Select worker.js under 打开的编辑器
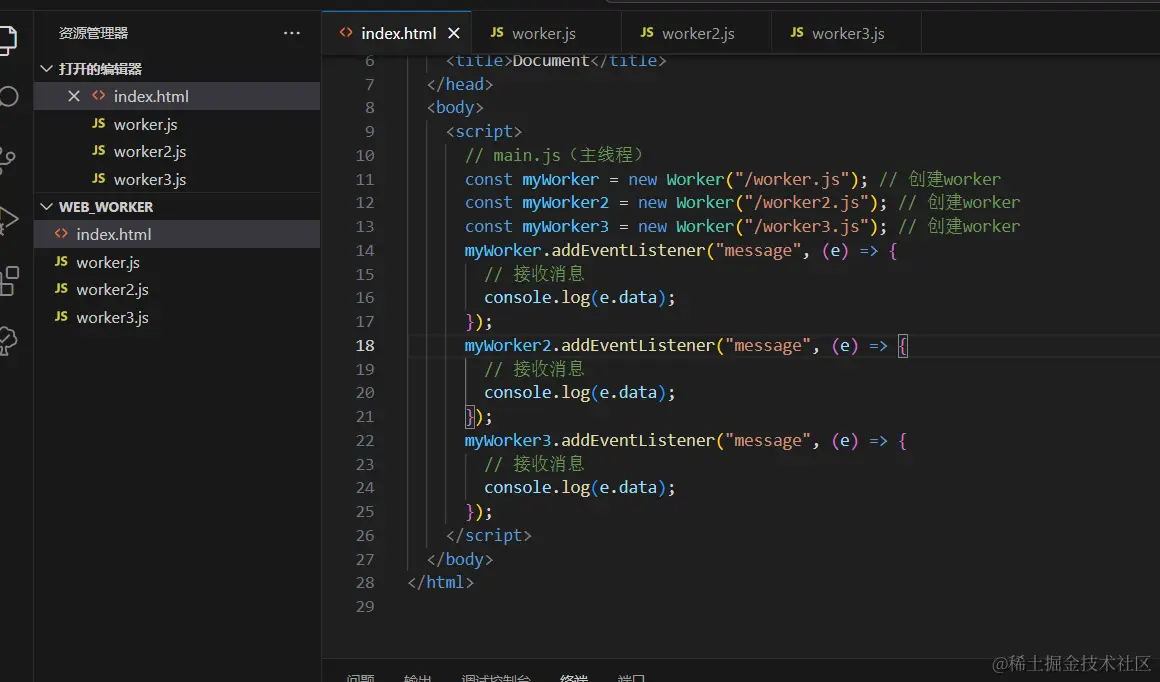 point(177,124)
